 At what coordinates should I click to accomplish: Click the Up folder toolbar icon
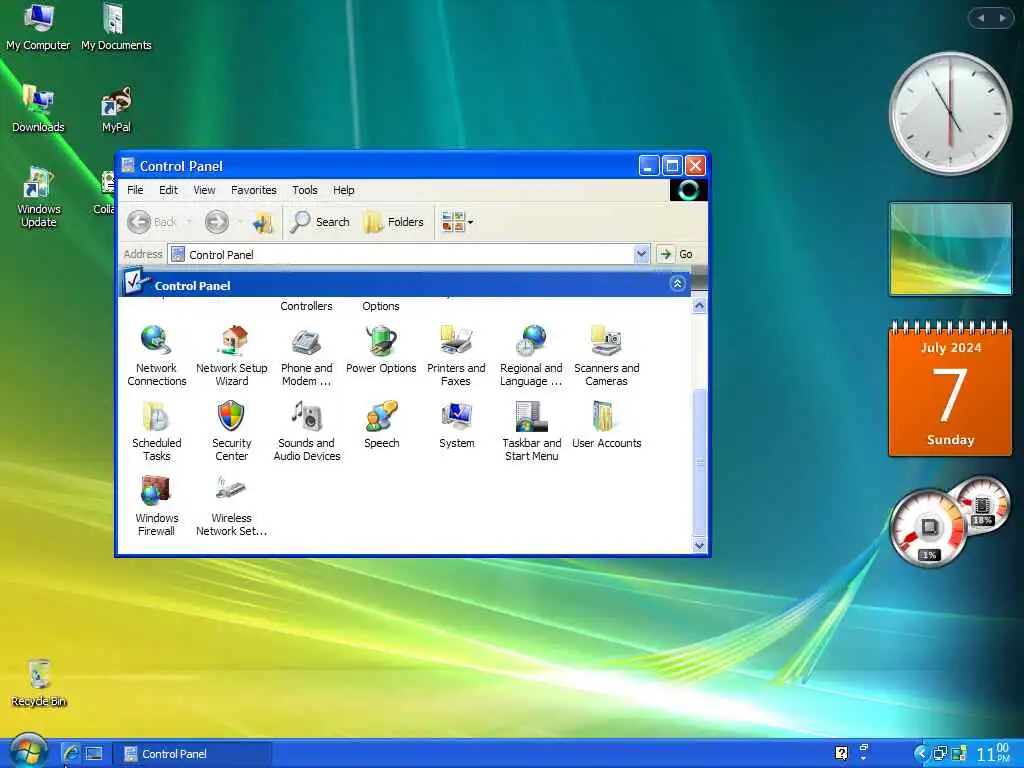[x=263, y=222]
